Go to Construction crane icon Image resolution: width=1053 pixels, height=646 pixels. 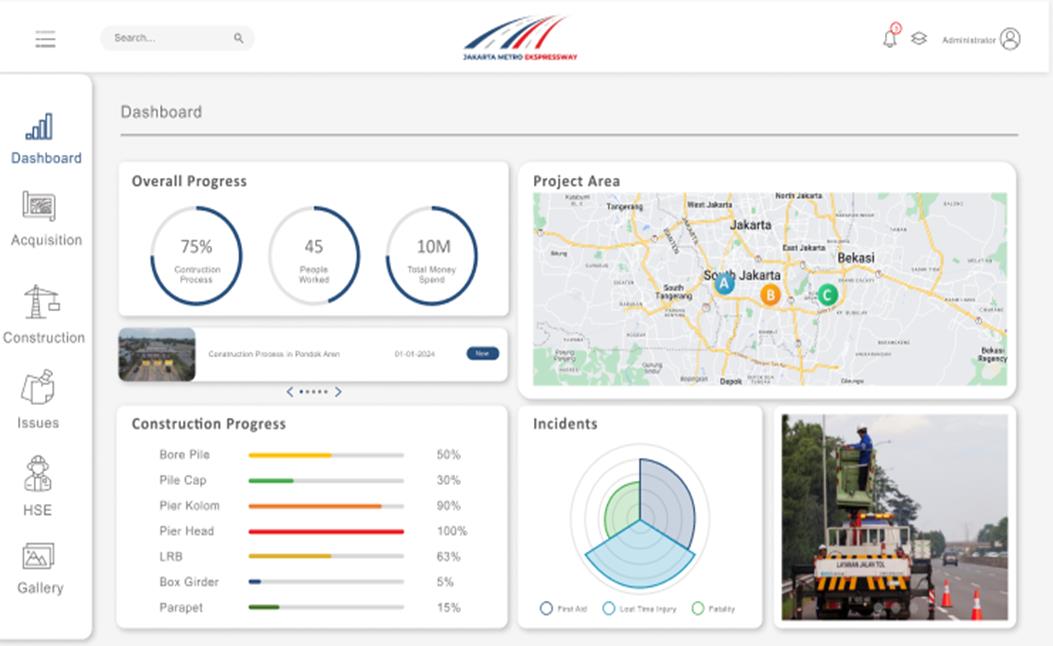click(41, 301)
